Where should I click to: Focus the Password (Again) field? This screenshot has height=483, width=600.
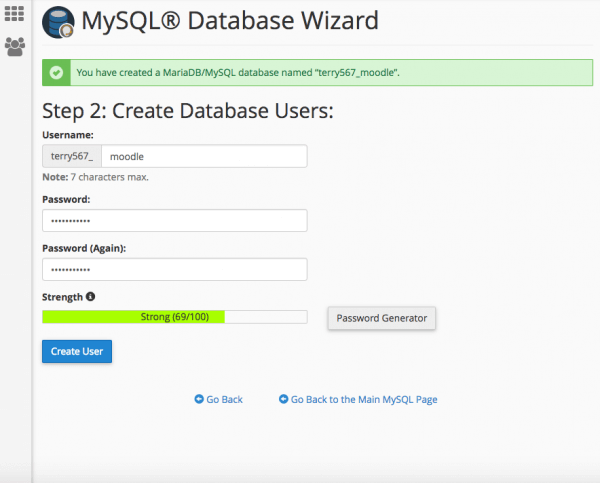174,269
